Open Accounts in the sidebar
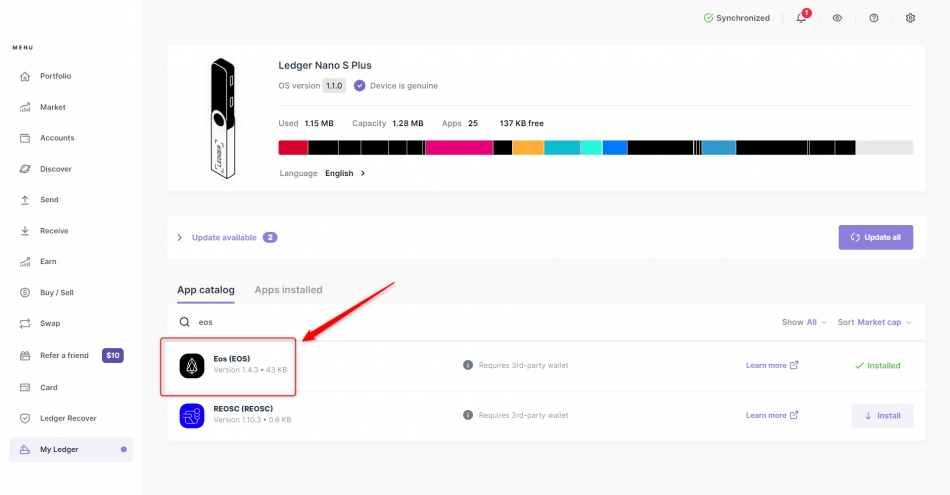Viewport: 950px width, 495px height. 57,138
